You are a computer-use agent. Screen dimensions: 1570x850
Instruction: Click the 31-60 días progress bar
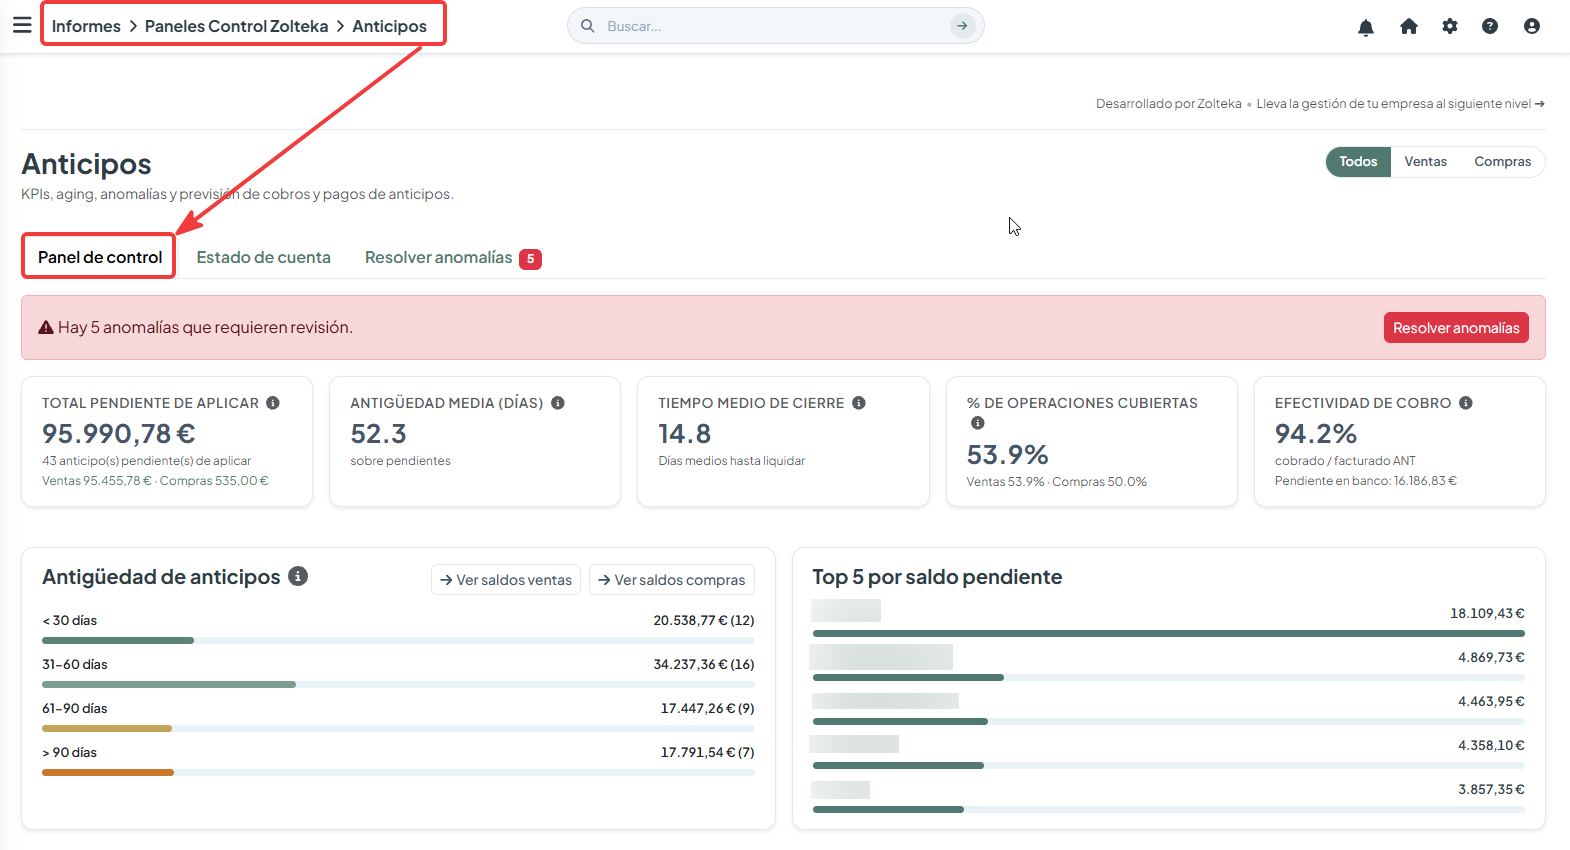point(398,684)
